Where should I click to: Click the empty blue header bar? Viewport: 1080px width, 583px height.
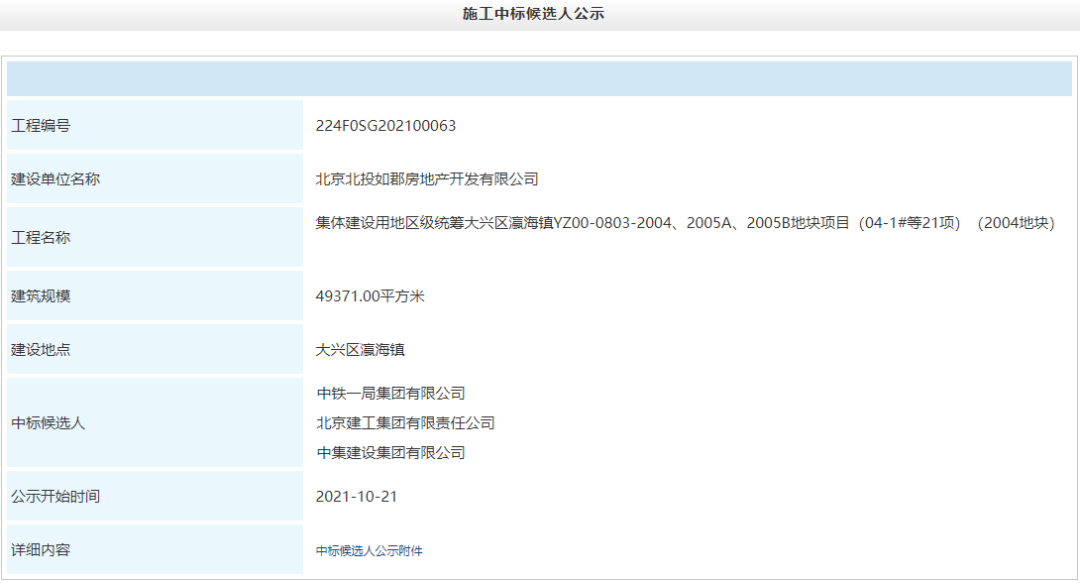click(539, 78)
